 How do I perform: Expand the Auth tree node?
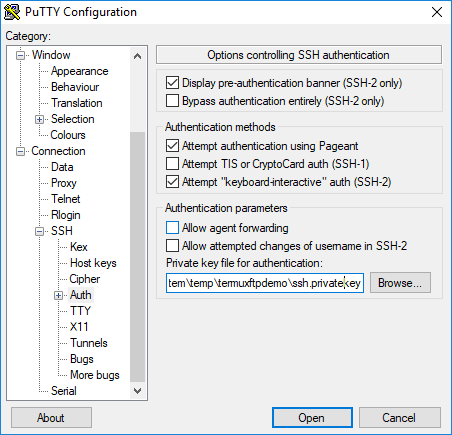pos(58,295)
